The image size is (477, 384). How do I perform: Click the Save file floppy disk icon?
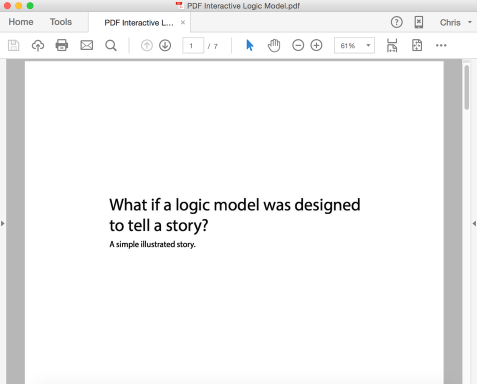click(x=13, y=45)
